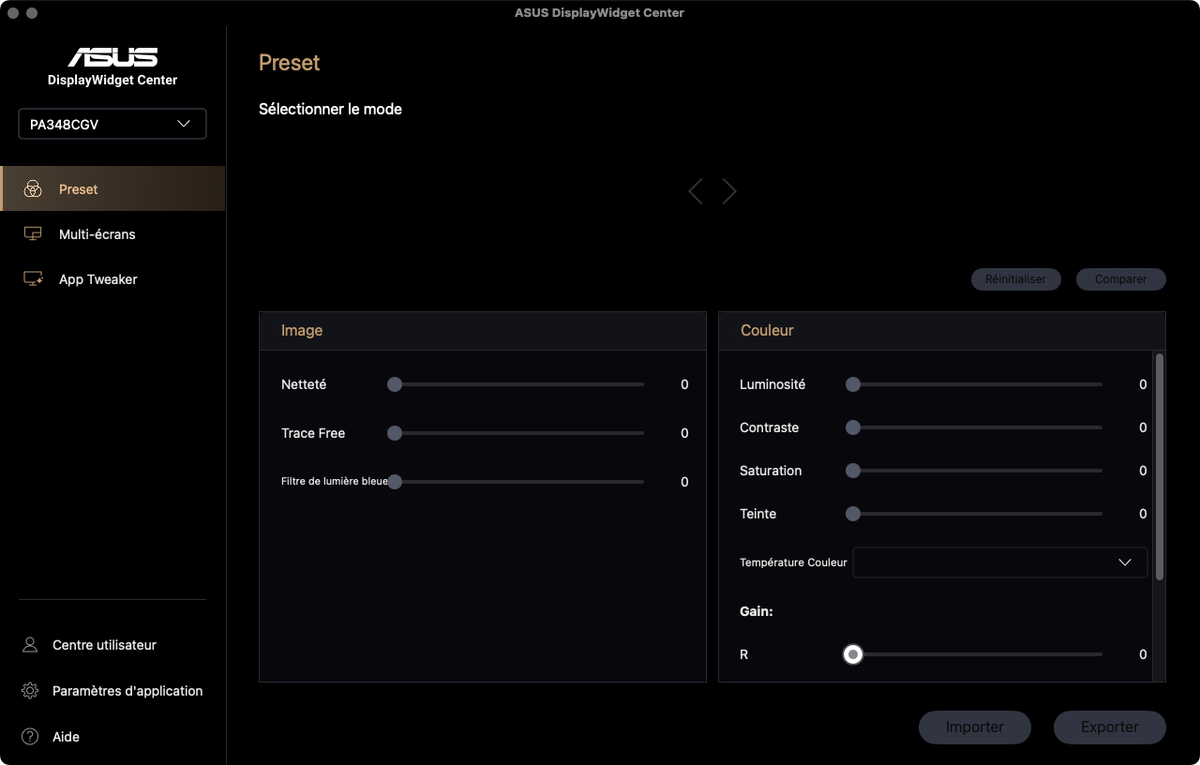Click the Centre utilisateur person icon
The image size is (1200, 765).
(30, 645)
